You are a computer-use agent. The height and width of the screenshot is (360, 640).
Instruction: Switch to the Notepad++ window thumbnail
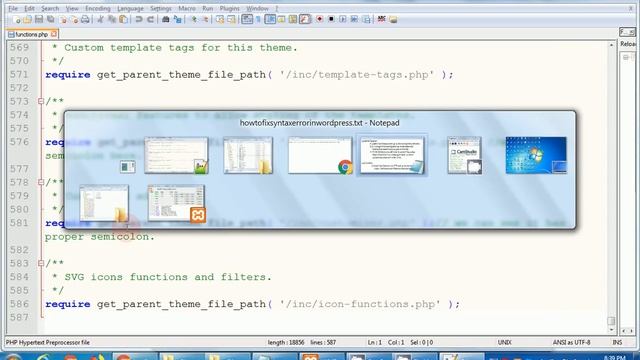(x=176, y=156)
